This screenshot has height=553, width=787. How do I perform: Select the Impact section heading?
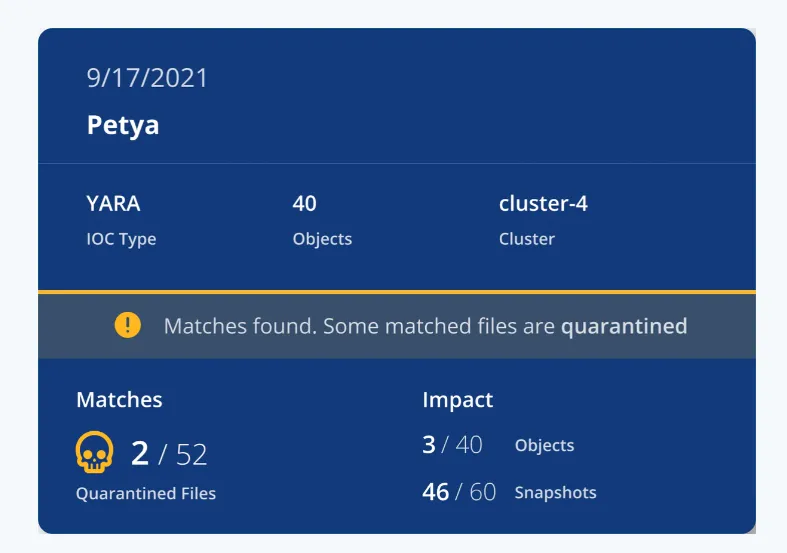point(457,400)
